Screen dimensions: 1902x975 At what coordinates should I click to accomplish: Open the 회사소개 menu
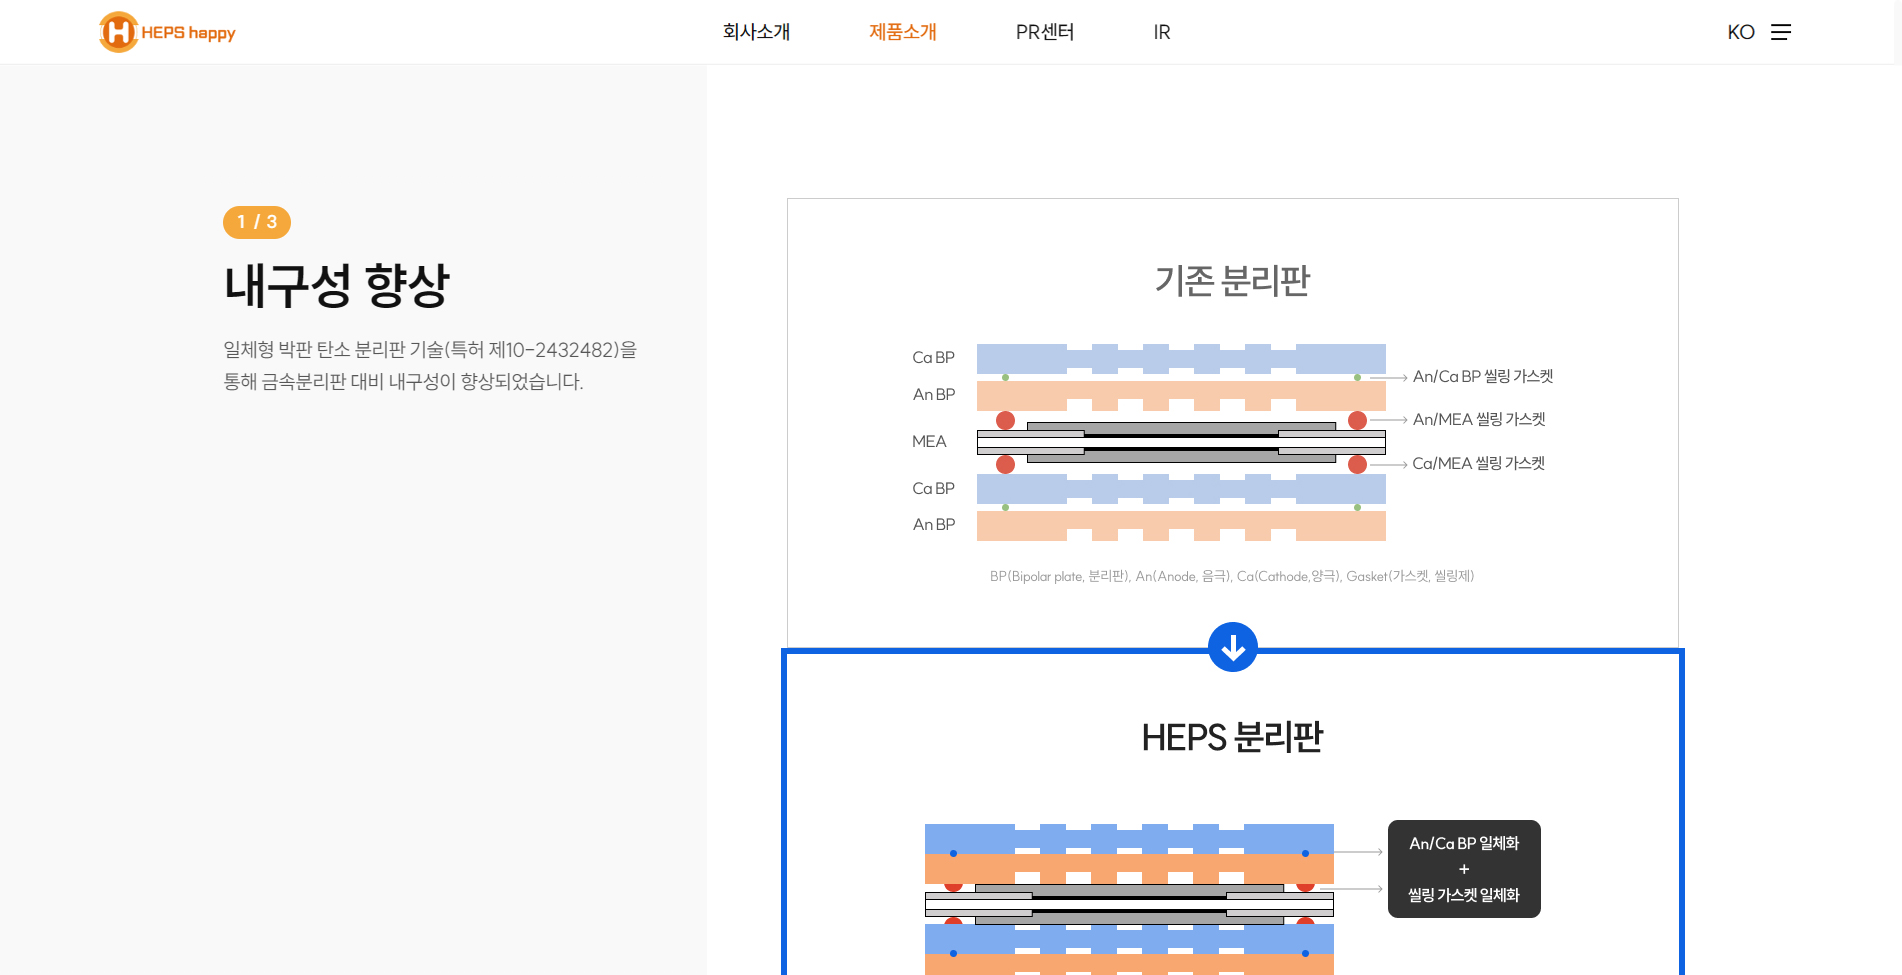point(756,32)
